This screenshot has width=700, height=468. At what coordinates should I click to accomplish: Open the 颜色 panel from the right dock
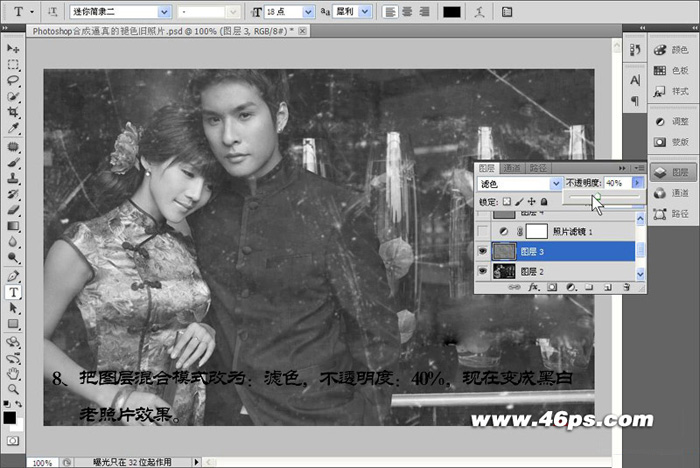pyautogui.click(x=669, y=49)
